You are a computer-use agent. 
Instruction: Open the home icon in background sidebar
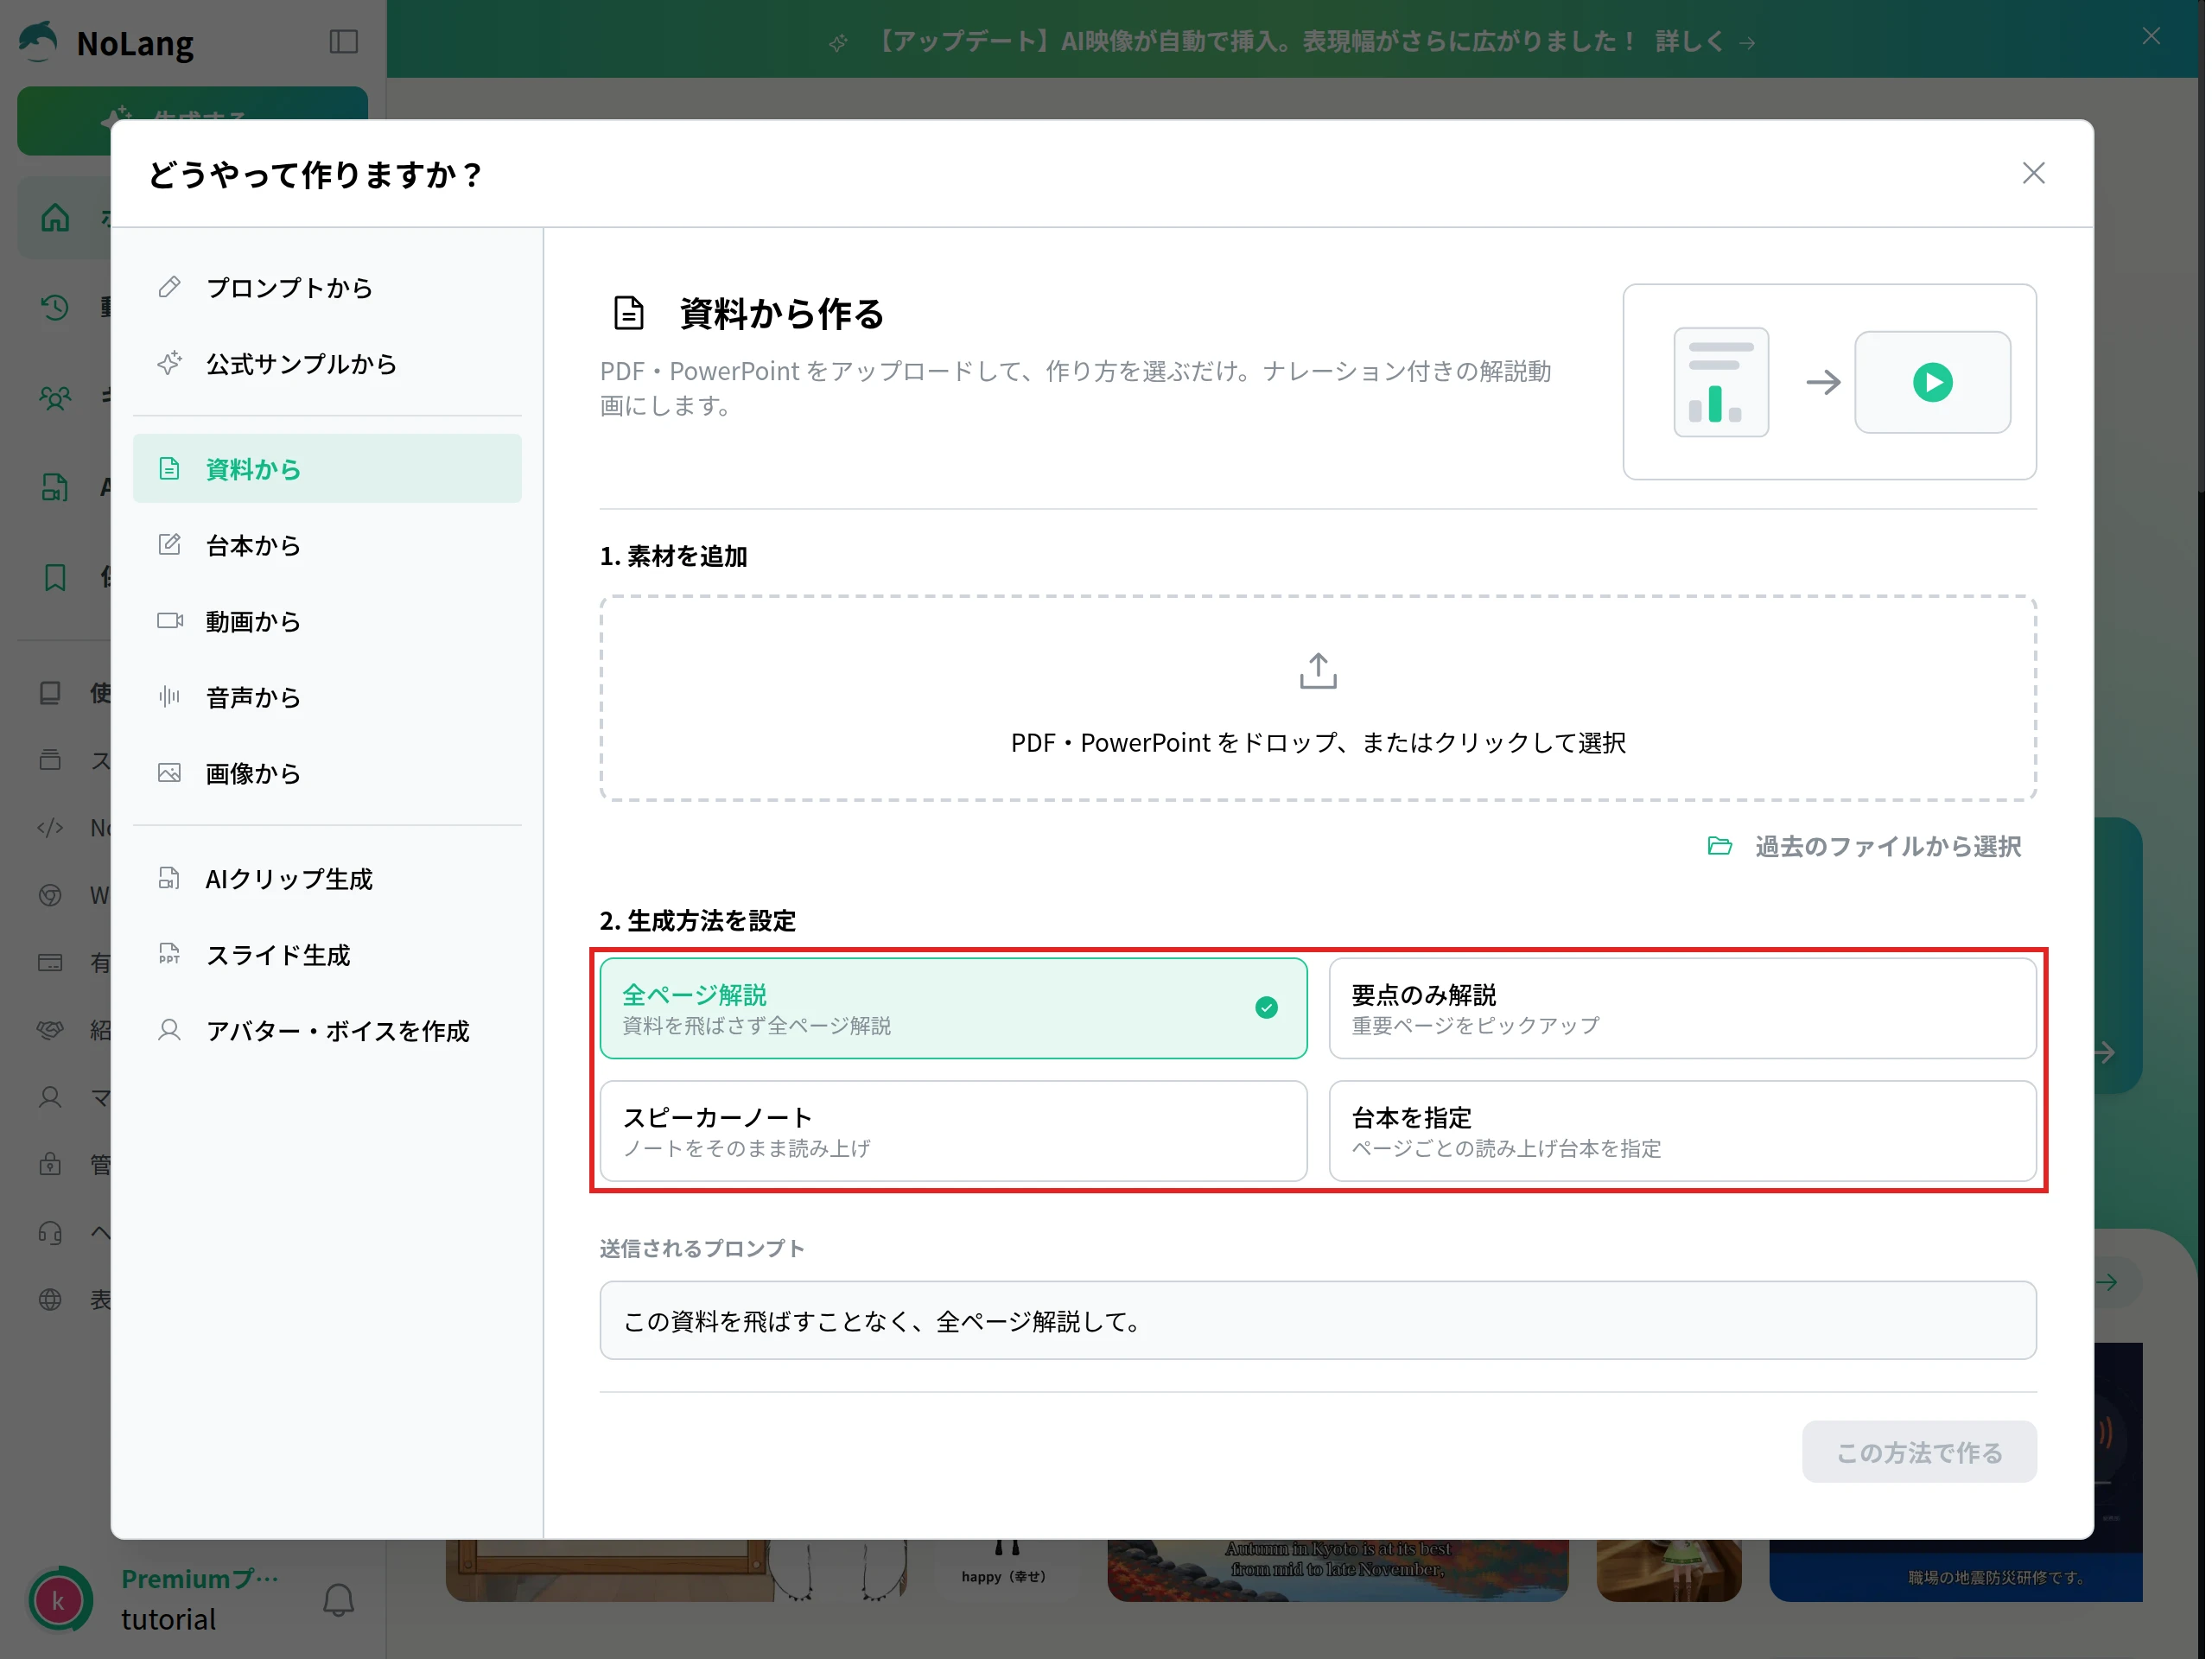[55, 218]
